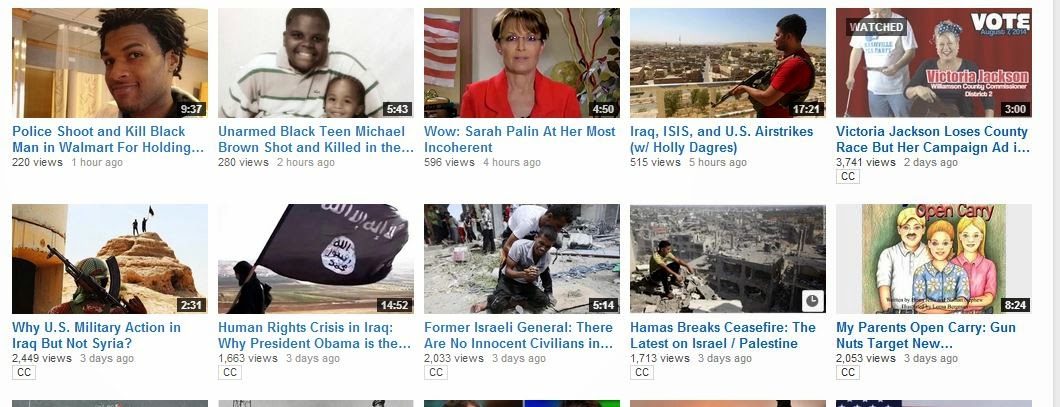Click the Open Carry cartoon book thumbnail

point(934,259)
